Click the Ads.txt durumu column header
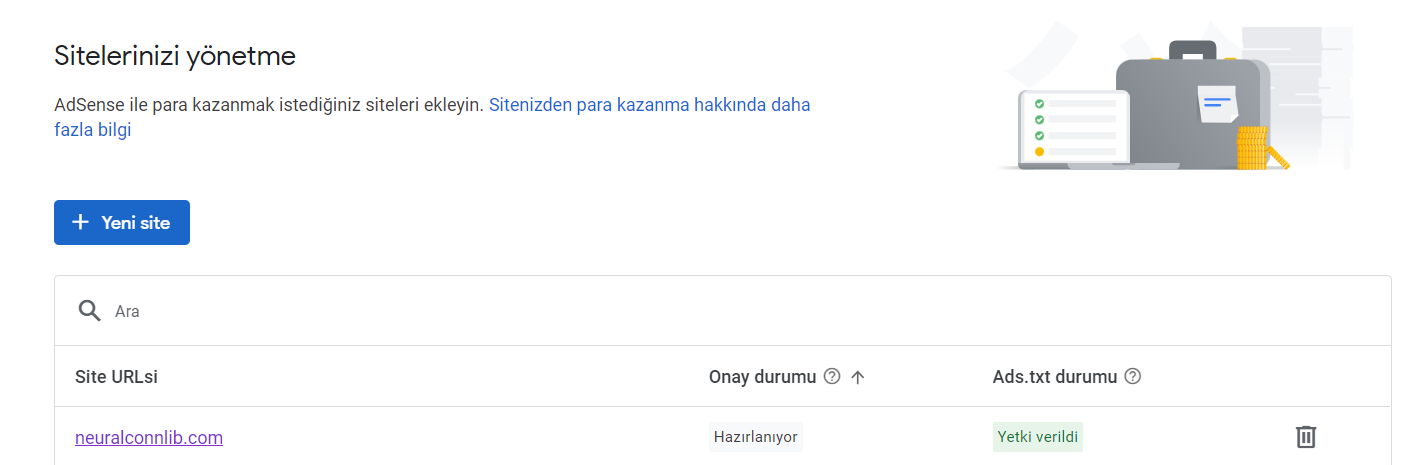Viewport: 1408px width, 465px height. (1054, 377)
